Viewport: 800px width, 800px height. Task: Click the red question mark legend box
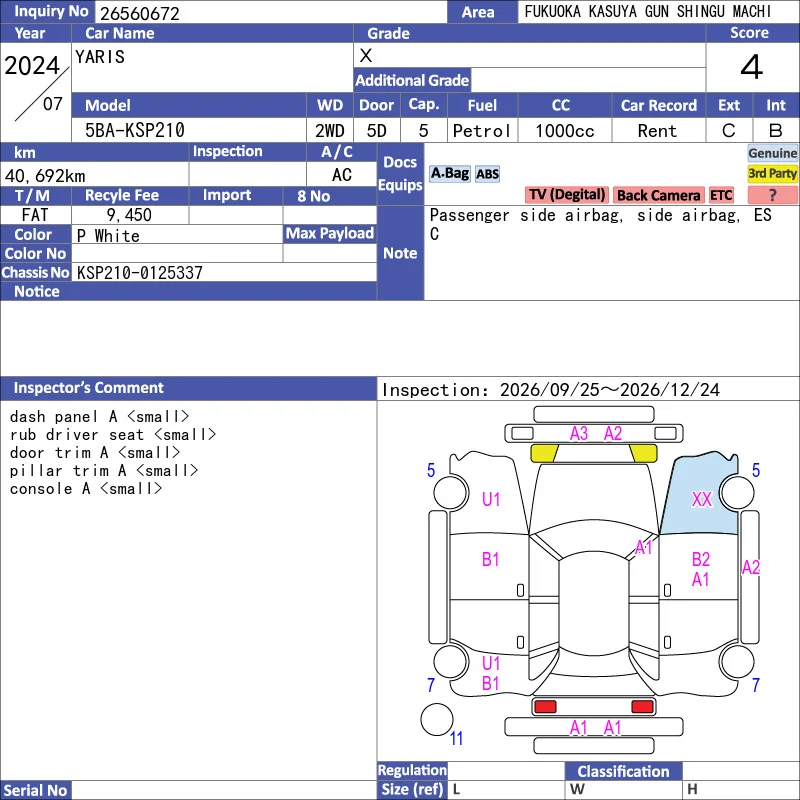(x=772, y=195)
